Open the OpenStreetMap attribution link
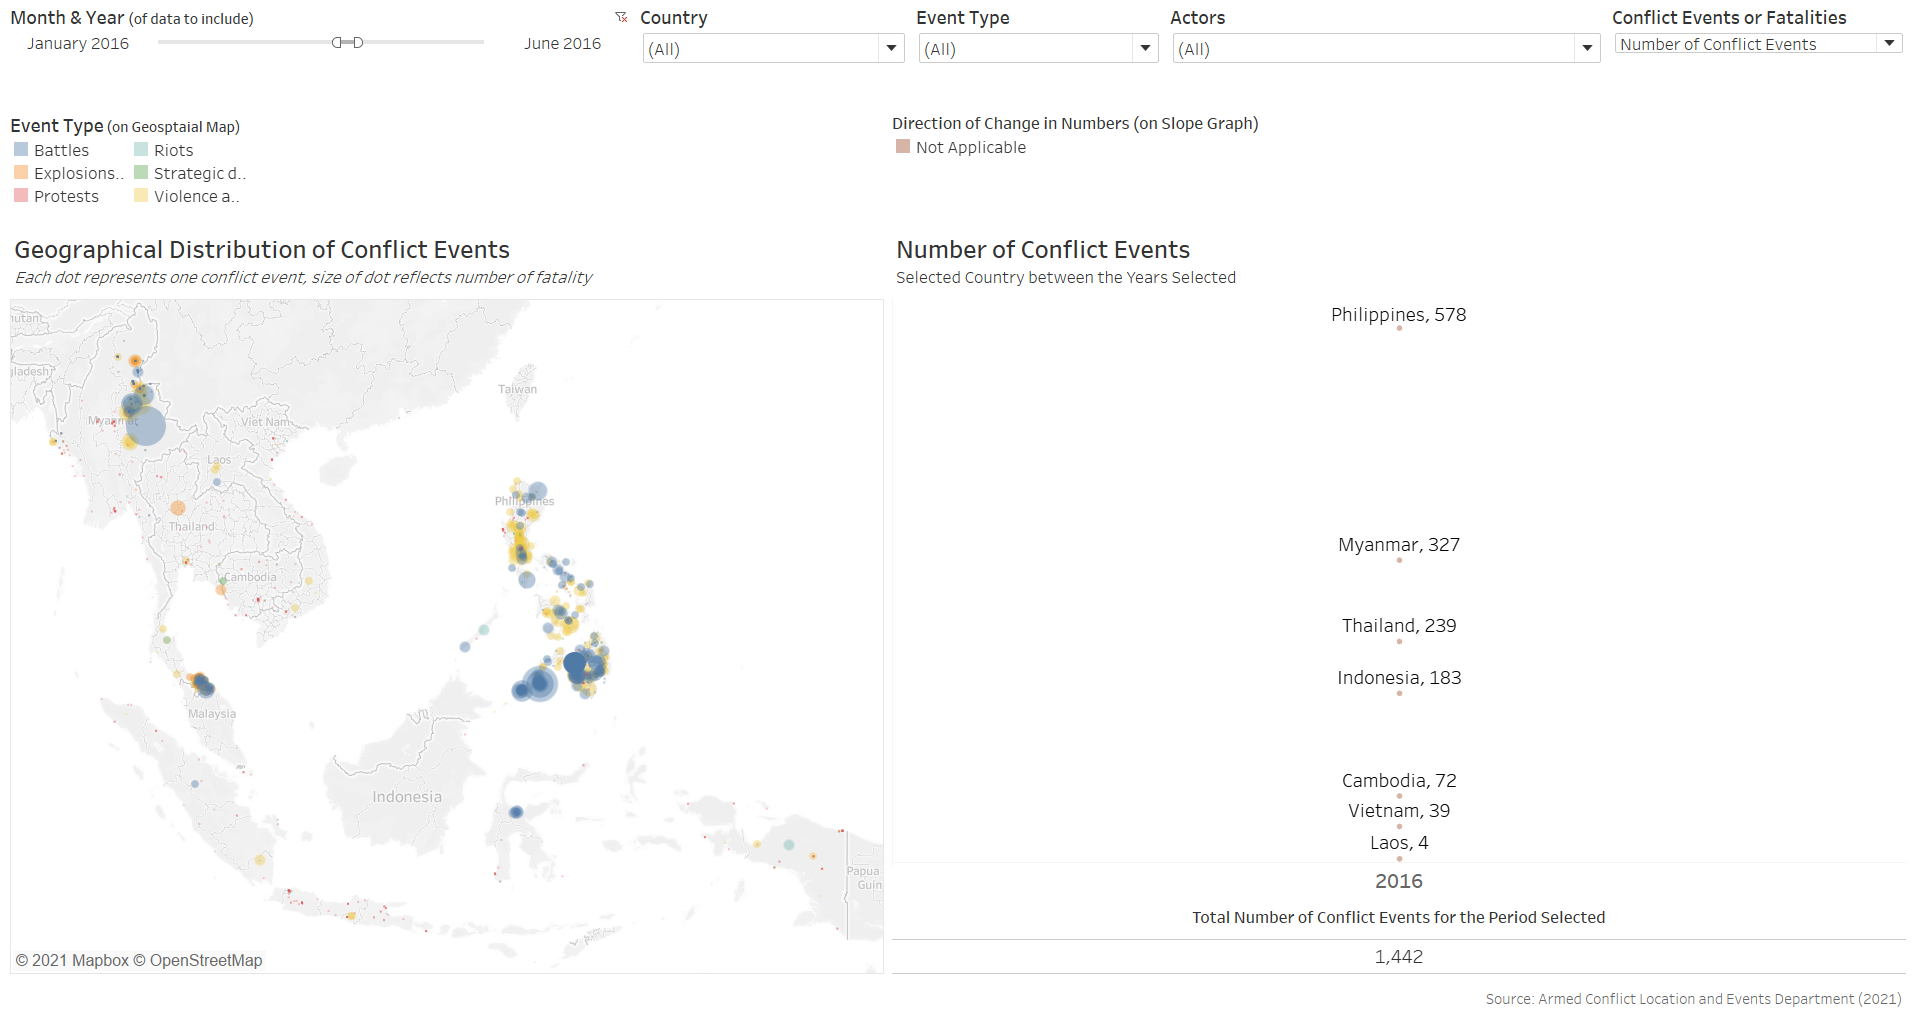Screen dimensions: 1912x1016 (x=206, y=960)
